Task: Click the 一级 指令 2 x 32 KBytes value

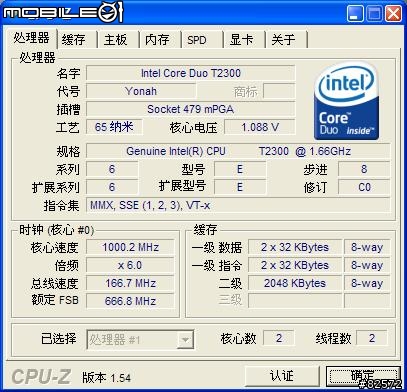Action: point(295,265)
